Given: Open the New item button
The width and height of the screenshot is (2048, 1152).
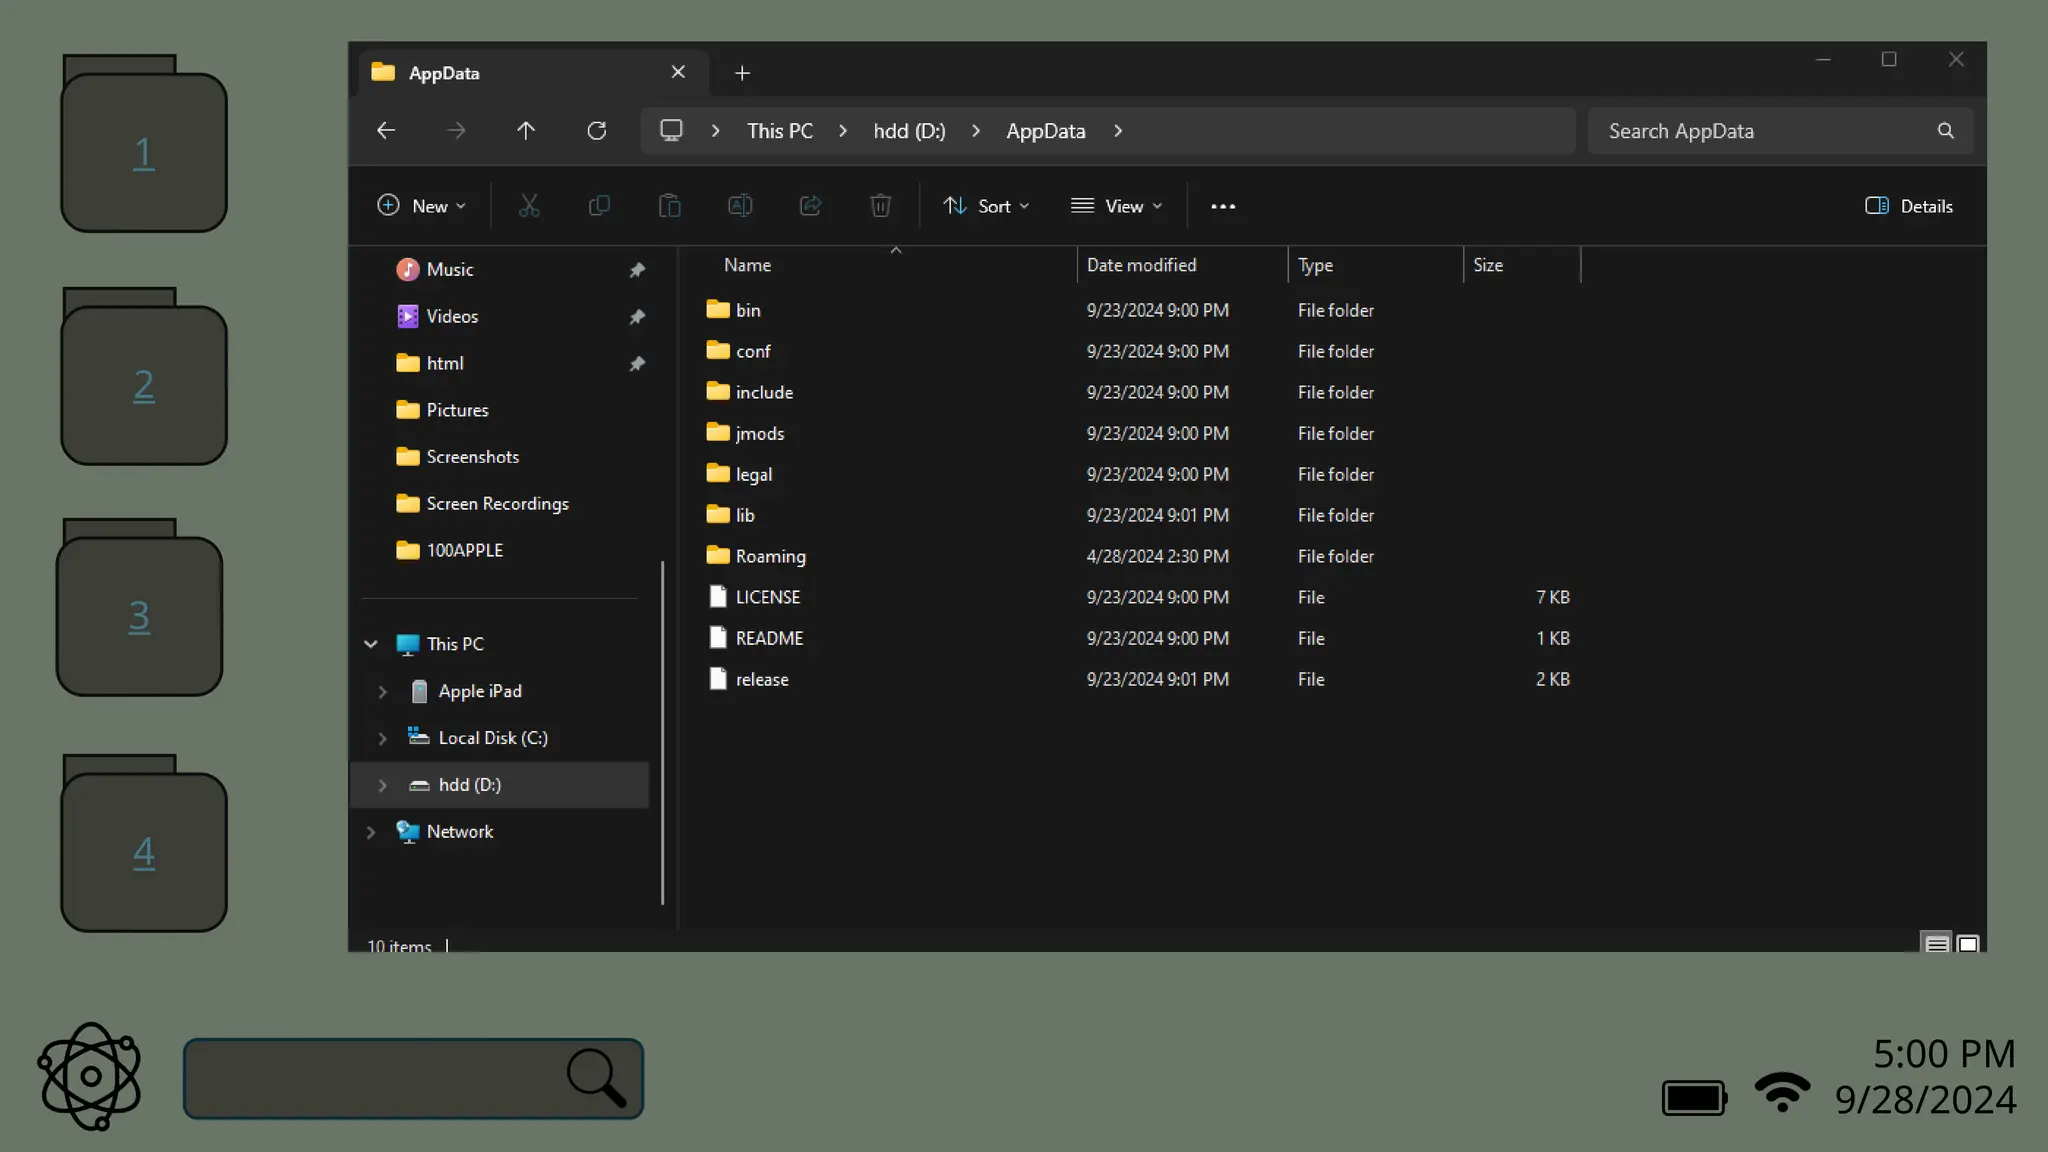Looking at the screenshot, I should 421,206.
